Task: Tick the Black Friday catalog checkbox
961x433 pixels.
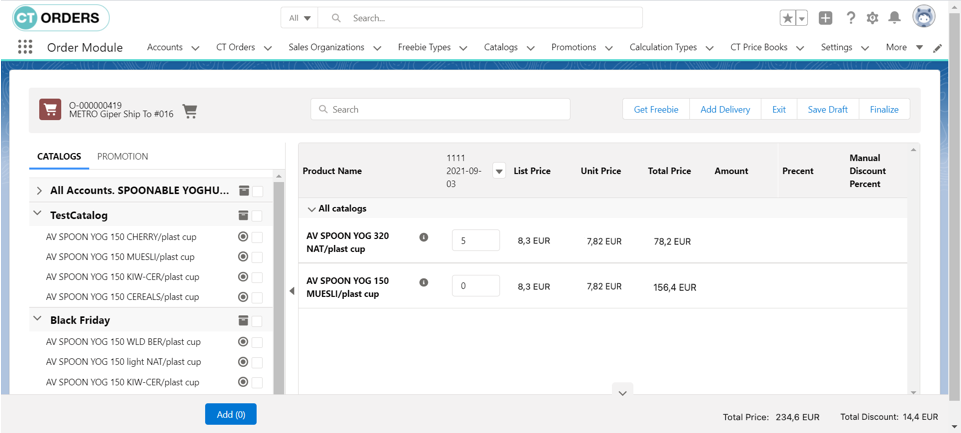Action: (x=257, y=321)
